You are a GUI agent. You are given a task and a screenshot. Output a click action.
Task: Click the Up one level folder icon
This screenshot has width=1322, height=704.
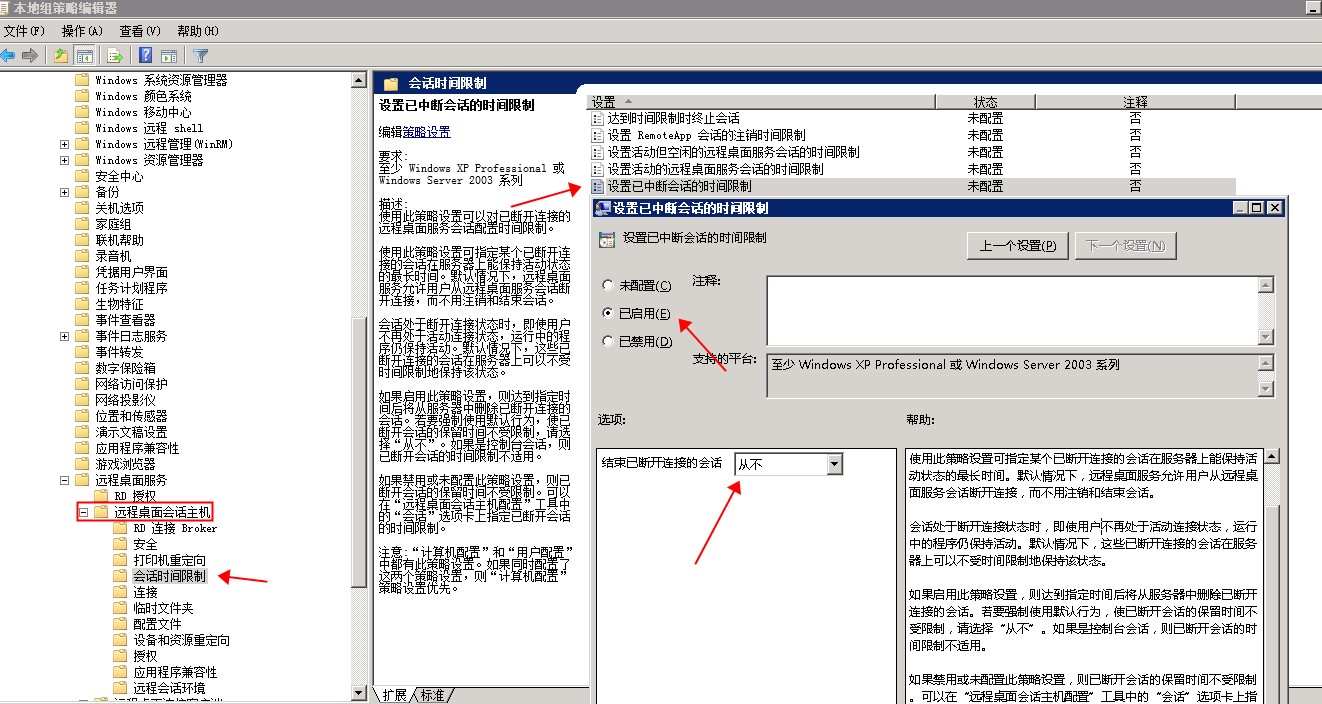[62, 56]
